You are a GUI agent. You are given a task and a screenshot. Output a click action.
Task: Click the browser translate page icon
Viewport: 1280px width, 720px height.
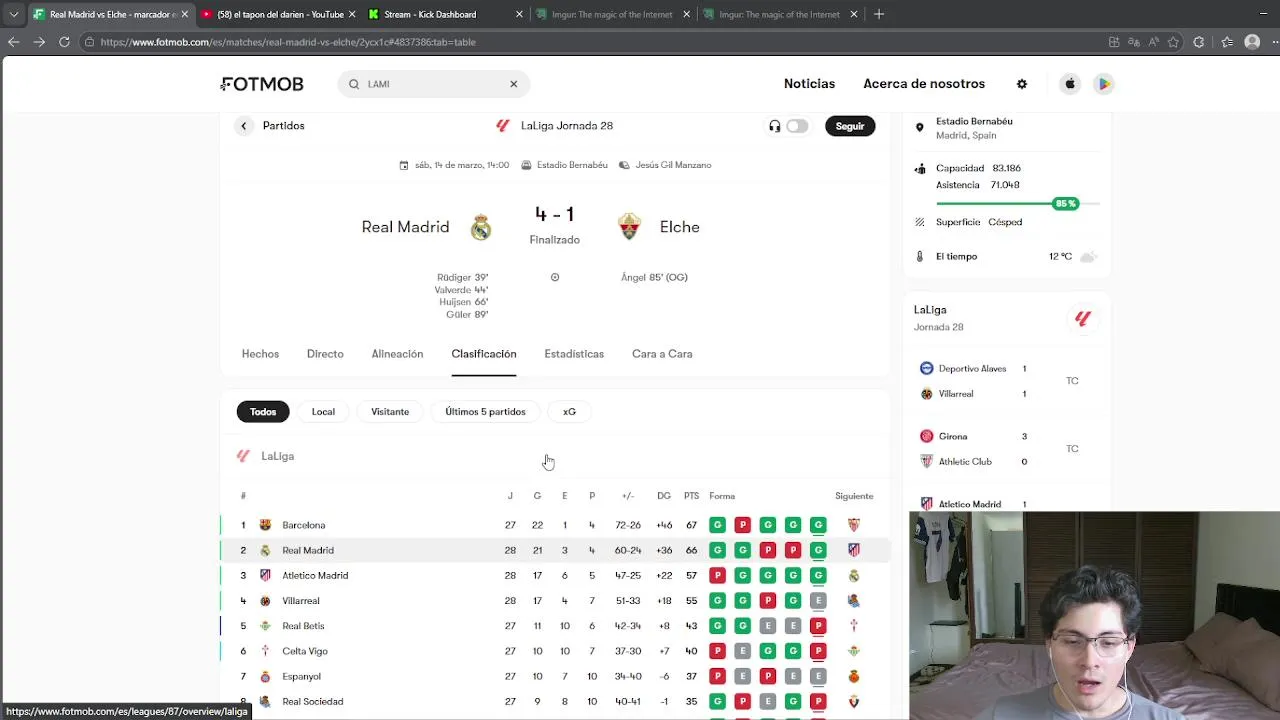[1133, 42]
